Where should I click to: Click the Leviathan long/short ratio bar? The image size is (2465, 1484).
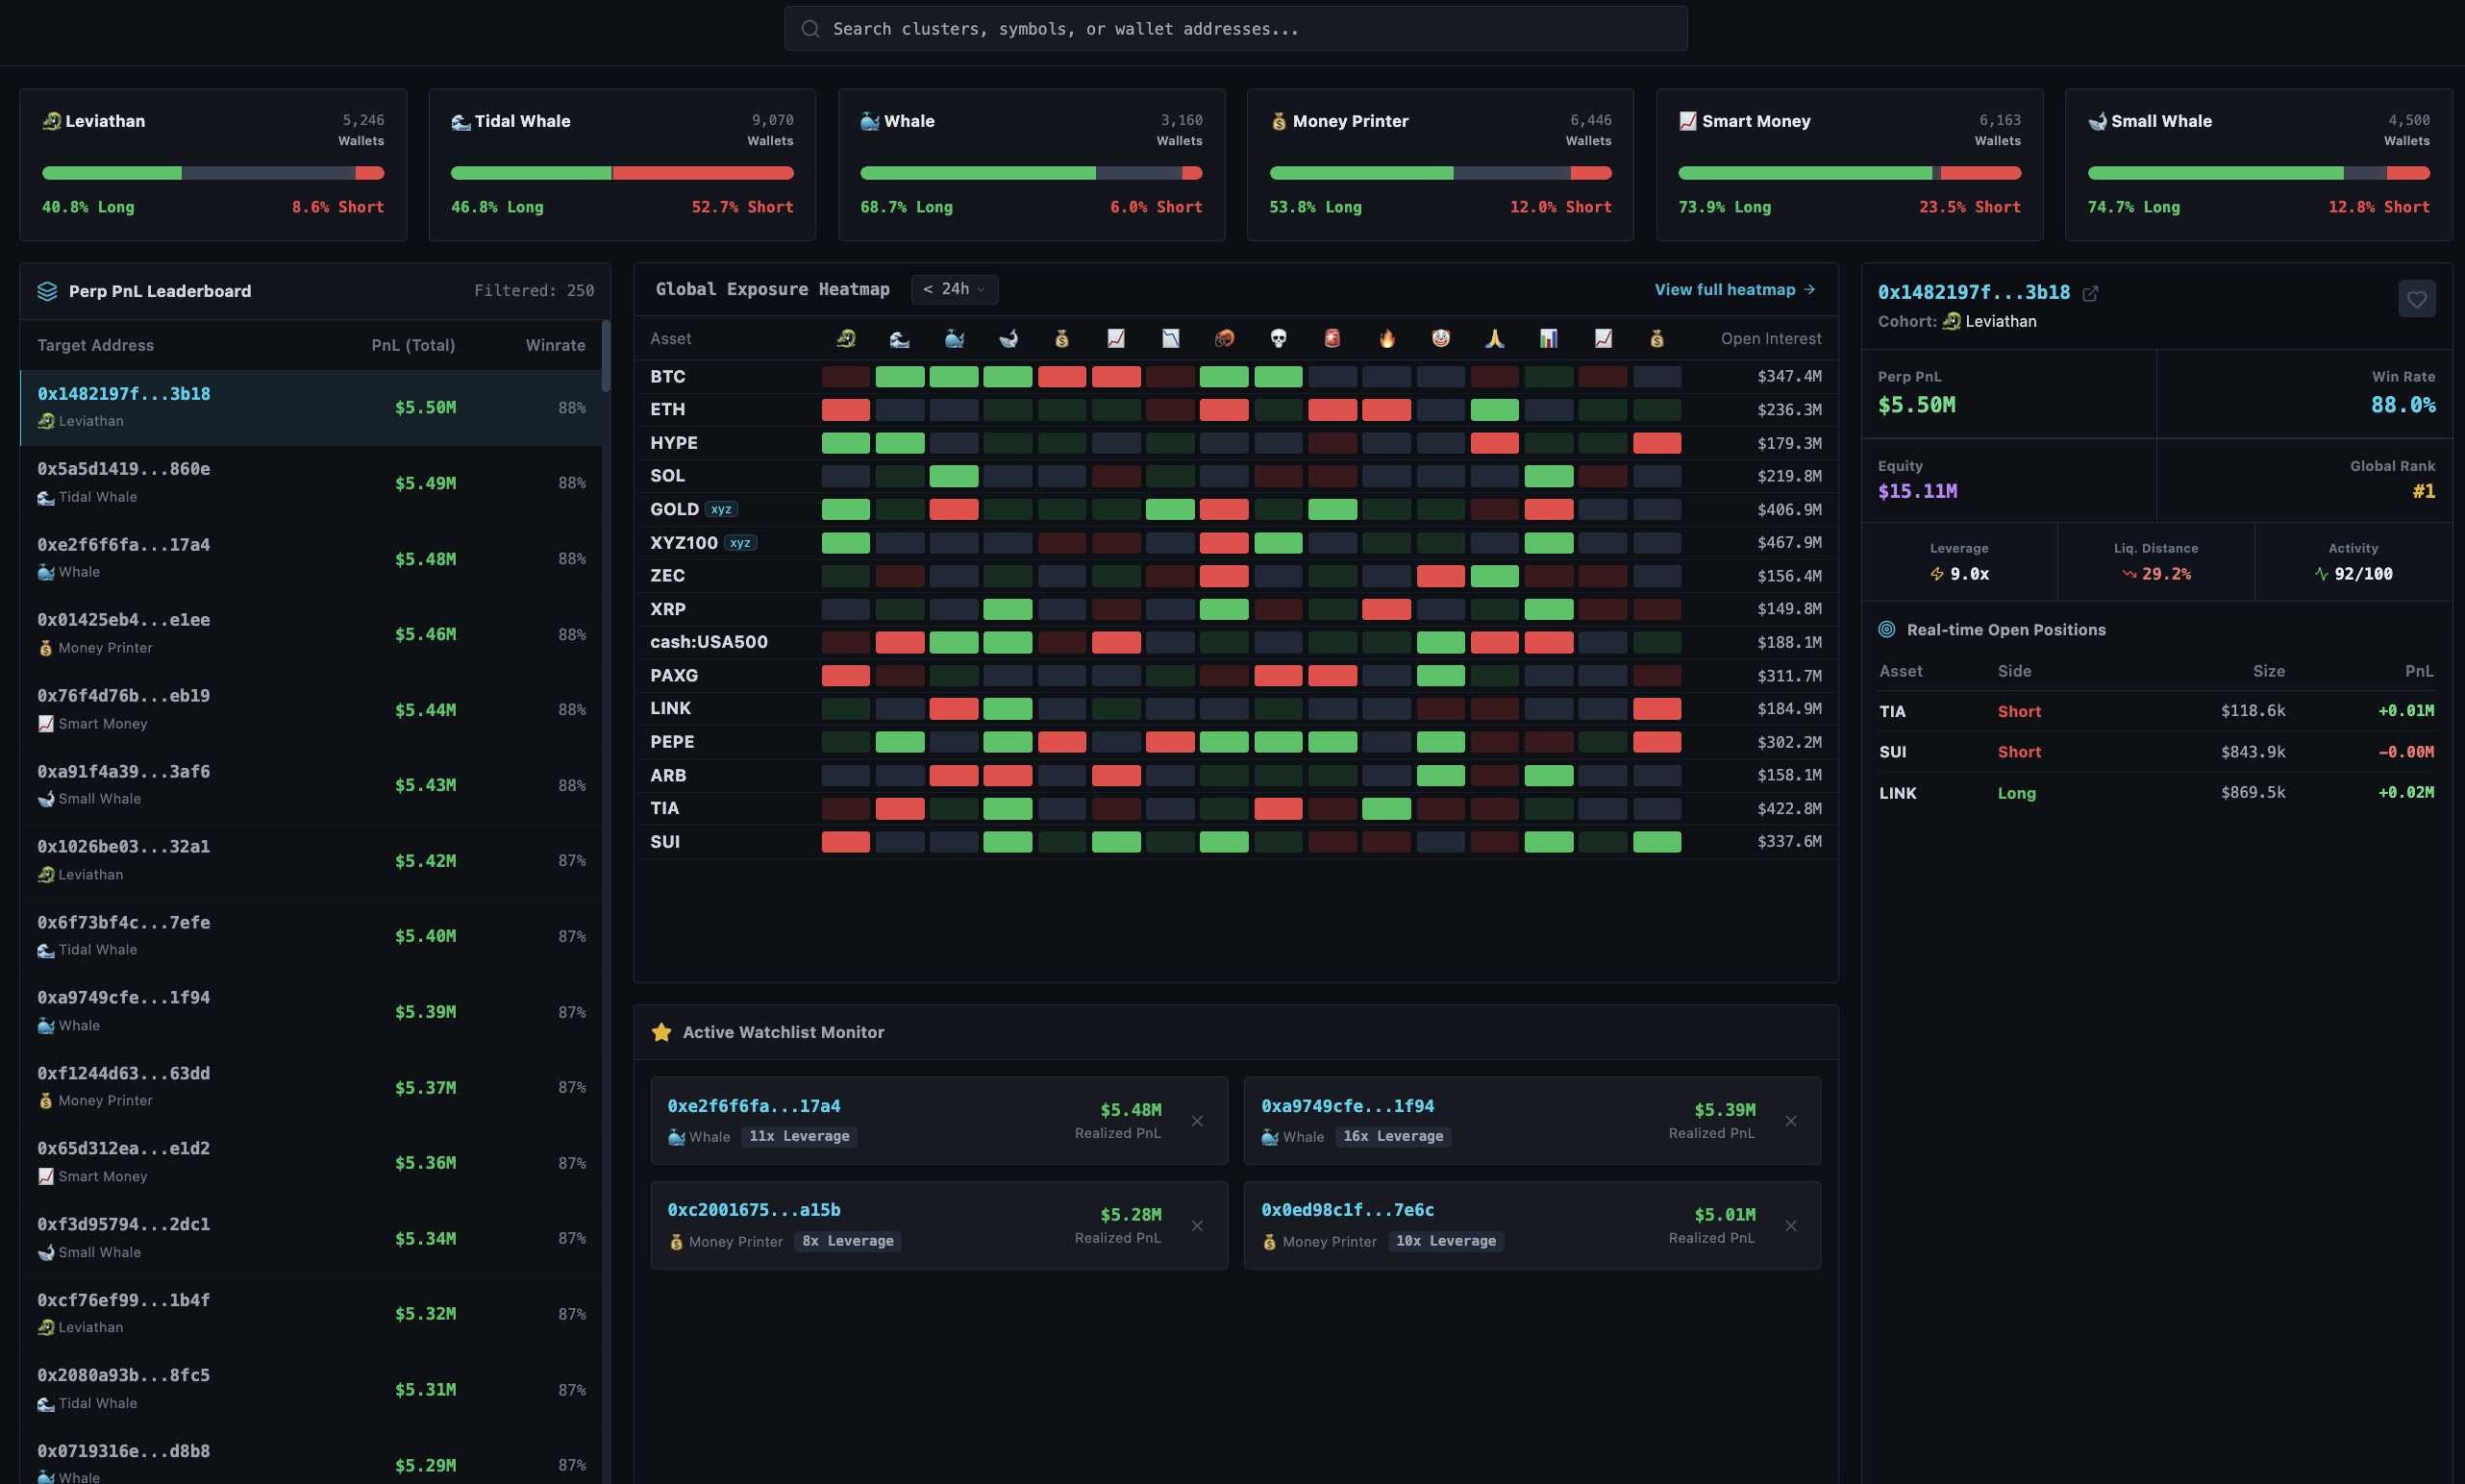(213, 173)
